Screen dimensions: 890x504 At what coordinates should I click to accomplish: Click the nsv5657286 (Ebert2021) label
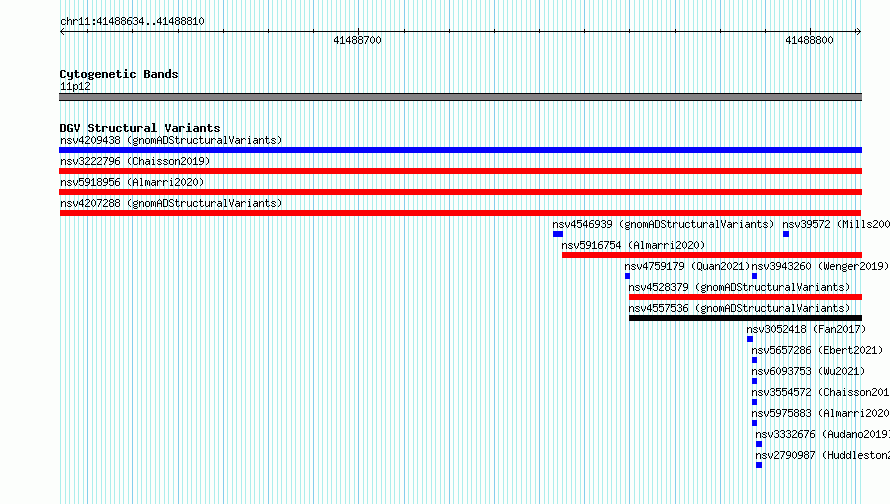coord(817,350)
